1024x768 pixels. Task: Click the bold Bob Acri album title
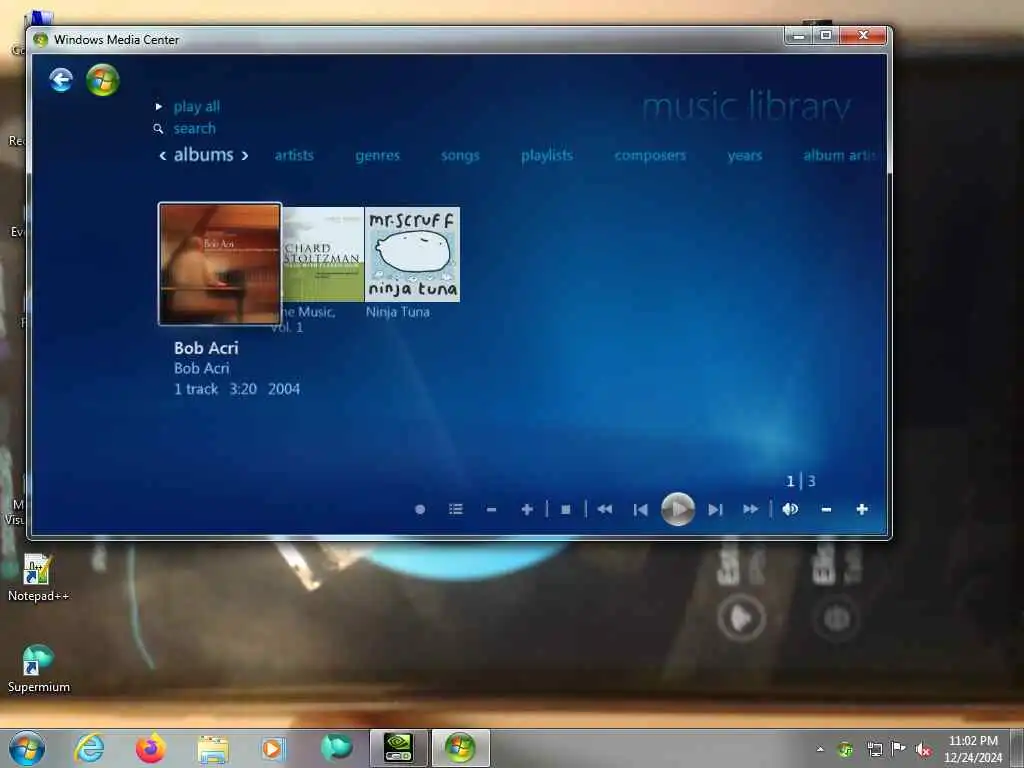(206, 348)
